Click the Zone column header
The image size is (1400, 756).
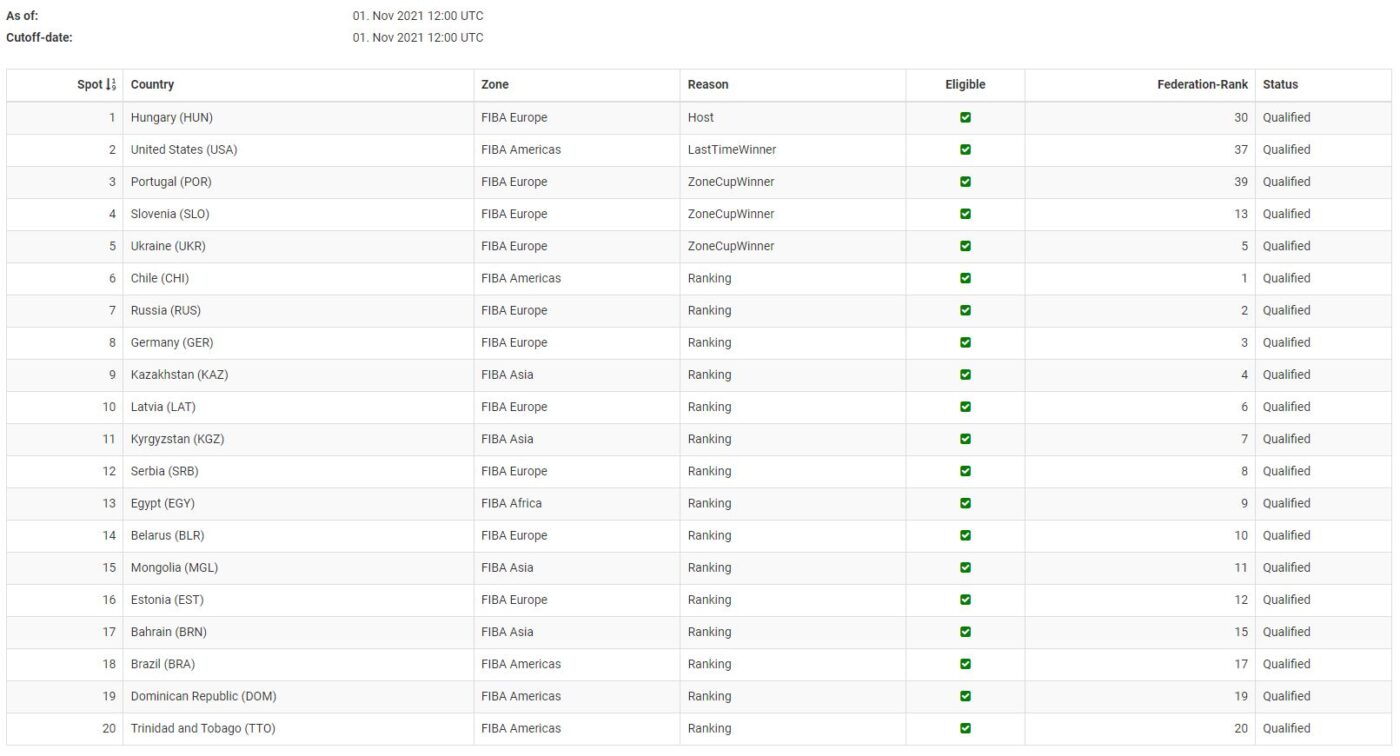[x=495, y=85]
